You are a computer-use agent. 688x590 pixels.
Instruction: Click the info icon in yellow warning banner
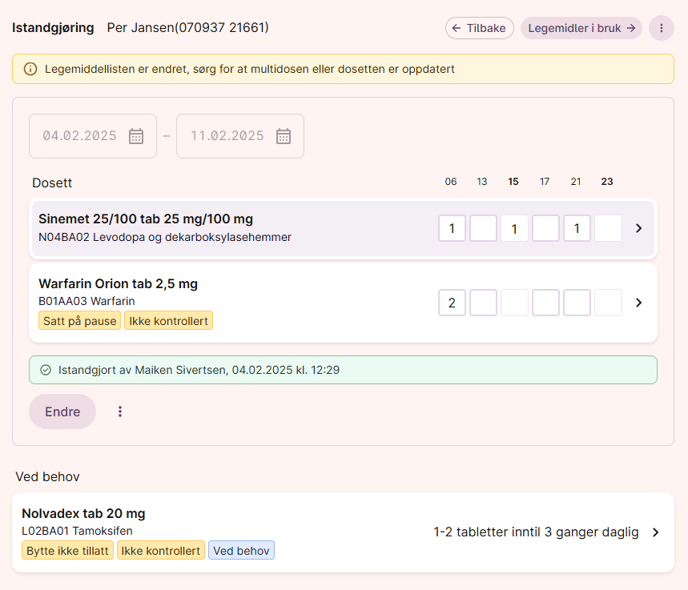pyautogui.click(x=30, y=69)
